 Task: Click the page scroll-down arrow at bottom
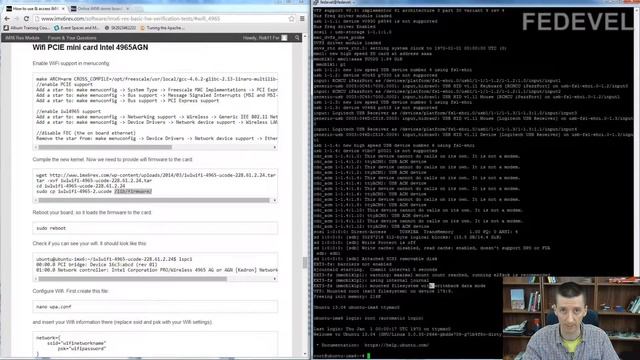[305, 354]
